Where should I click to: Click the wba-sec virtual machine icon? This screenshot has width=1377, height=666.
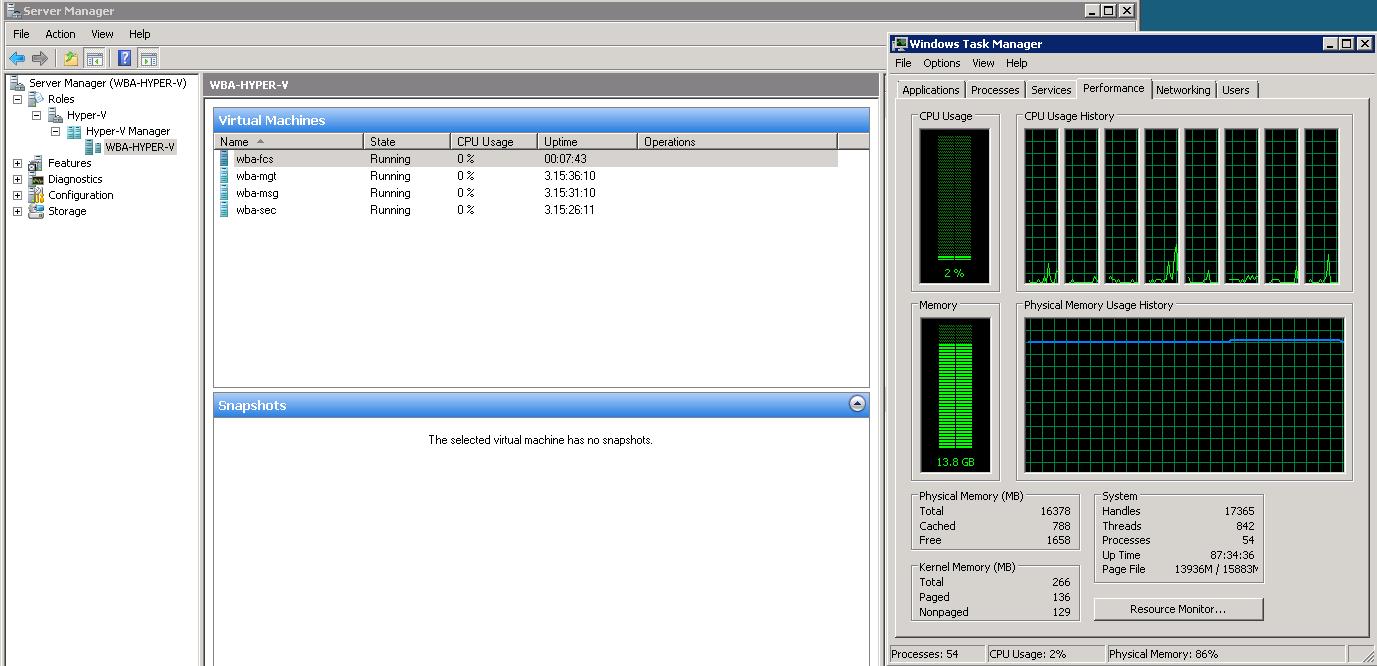click(225, 209)
